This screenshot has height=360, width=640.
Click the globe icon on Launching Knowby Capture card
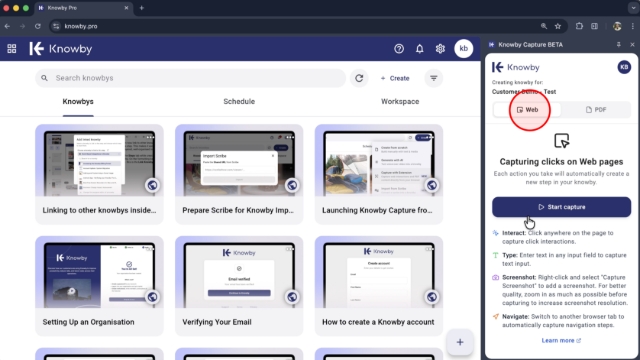pyautogui.click(x=432, y=185)
